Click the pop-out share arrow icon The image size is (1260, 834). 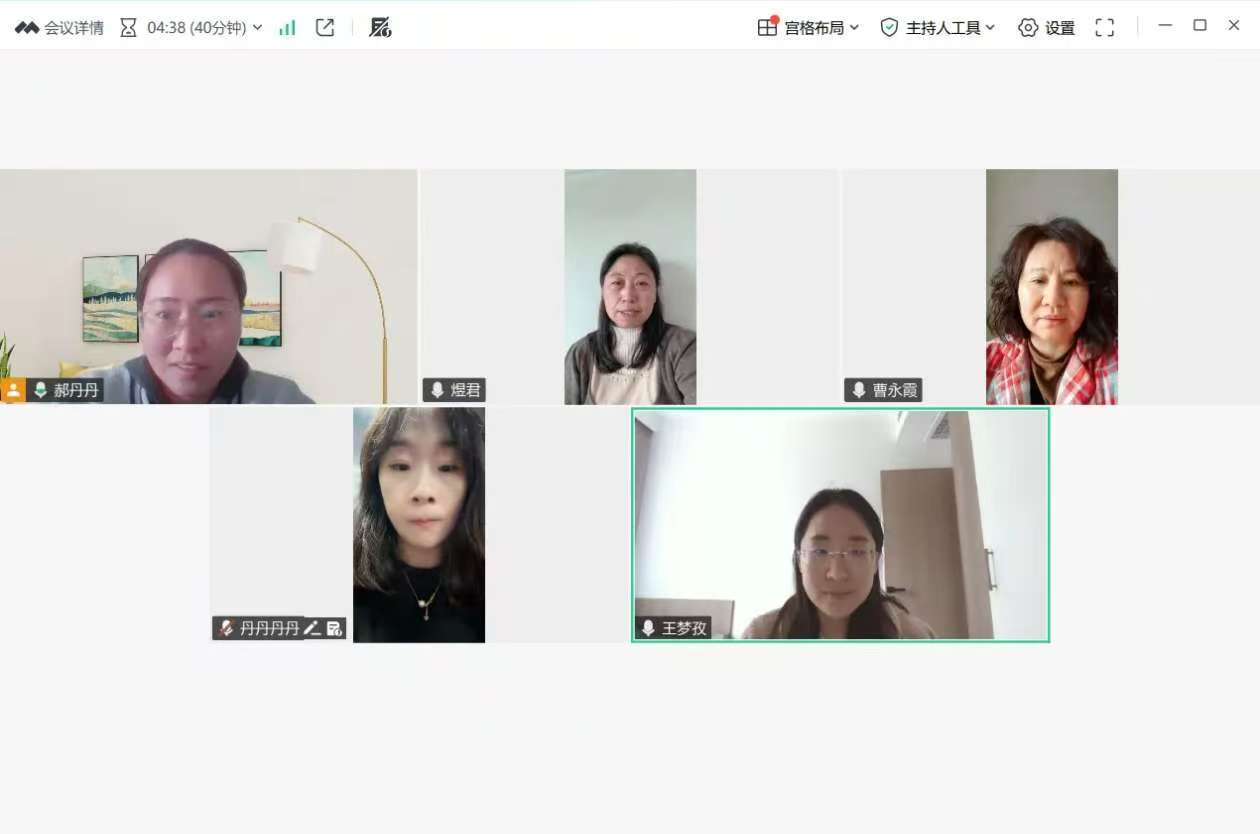[x=325, y=28]
